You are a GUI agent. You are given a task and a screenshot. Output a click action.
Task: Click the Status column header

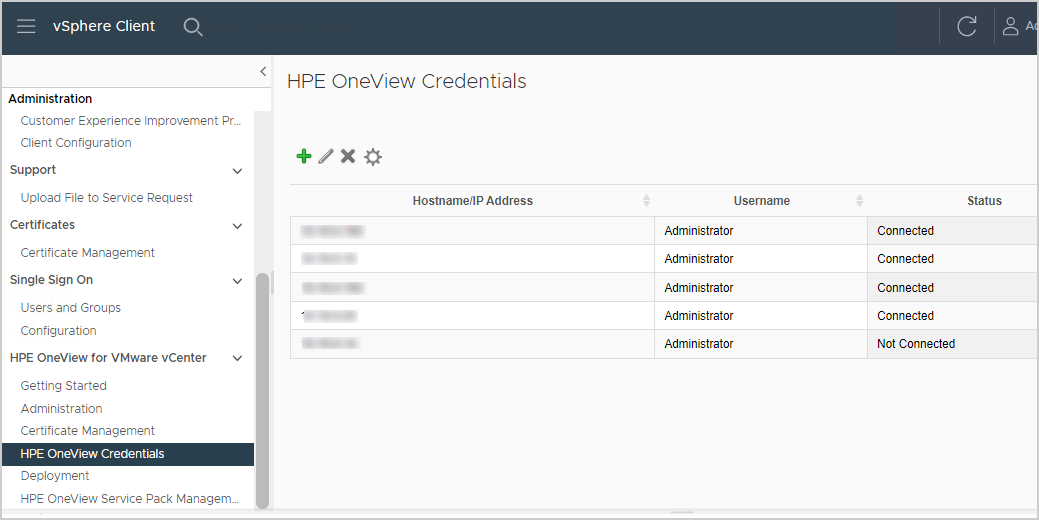click(x=984, y=201)
